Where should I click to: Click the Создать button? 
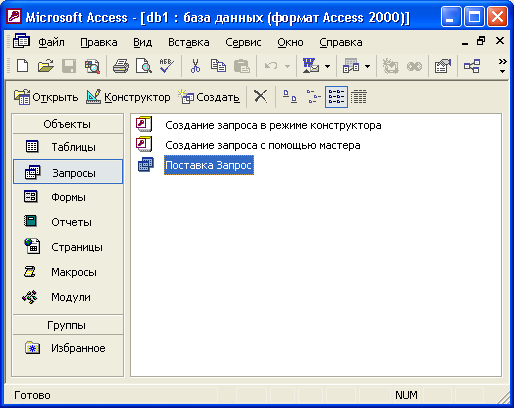(209, 97)
